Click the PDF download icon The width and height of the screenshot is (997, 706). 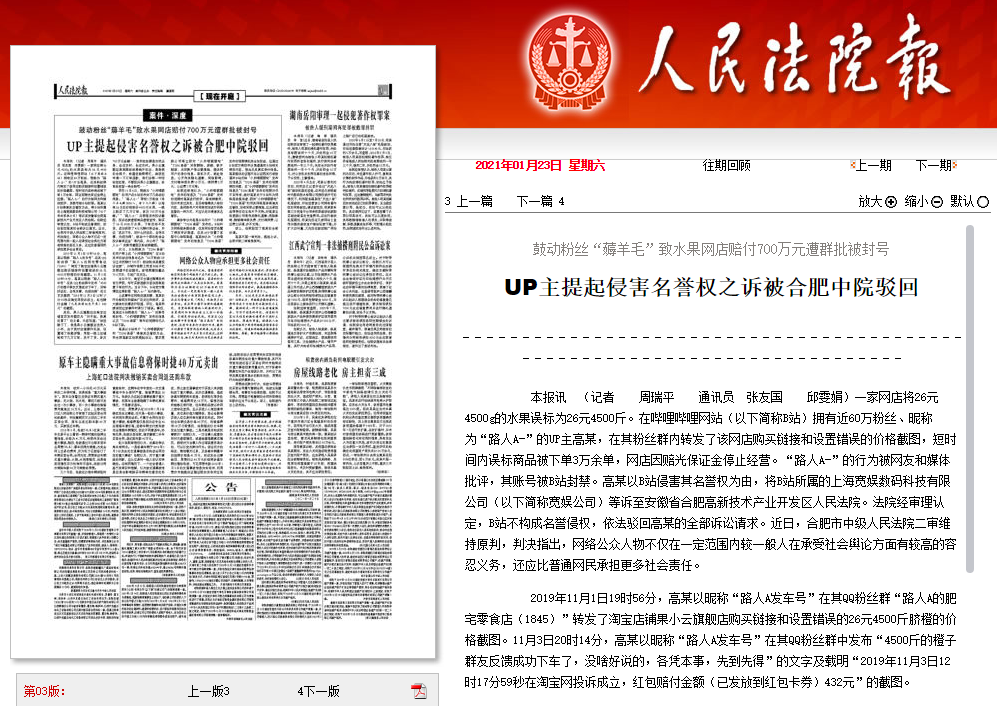pos(419,691)
